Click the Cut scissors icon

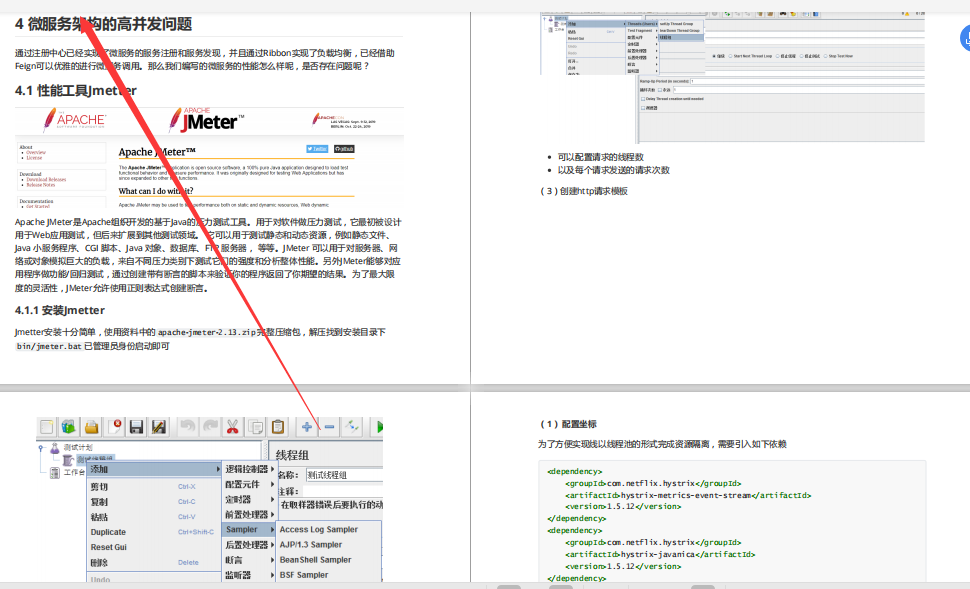(x=233, y=426)
